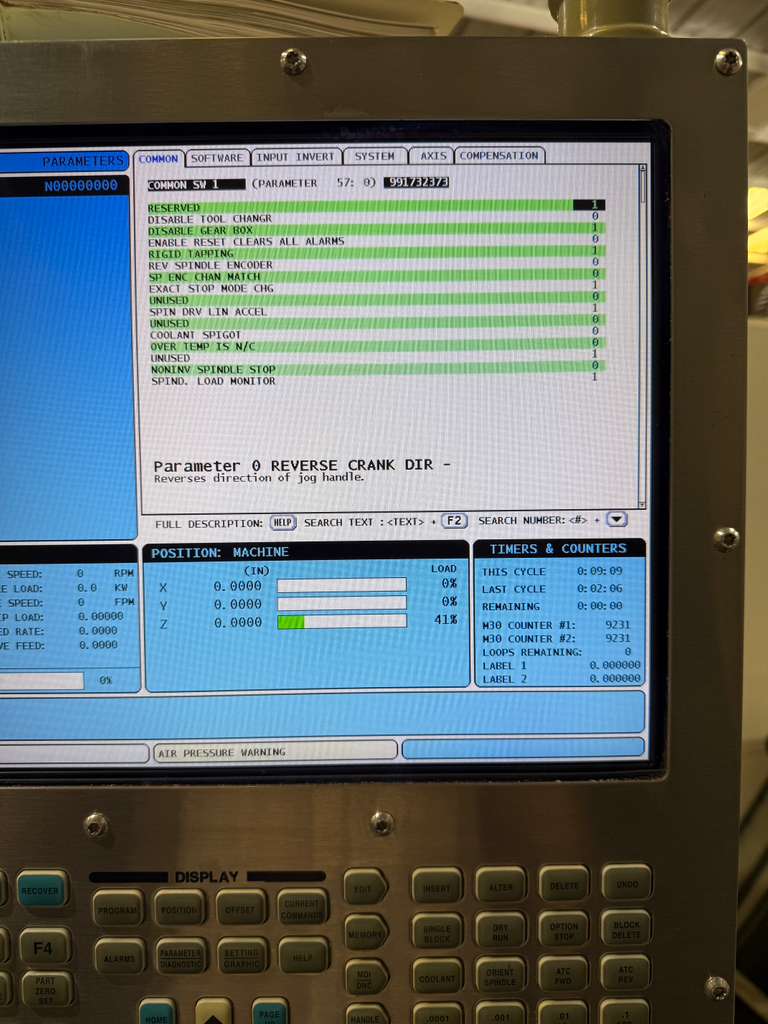Select the COMPENSATION tab
Image resolution: width=768 pixels, height=1024 pixels.
click(x=499, y=156)
